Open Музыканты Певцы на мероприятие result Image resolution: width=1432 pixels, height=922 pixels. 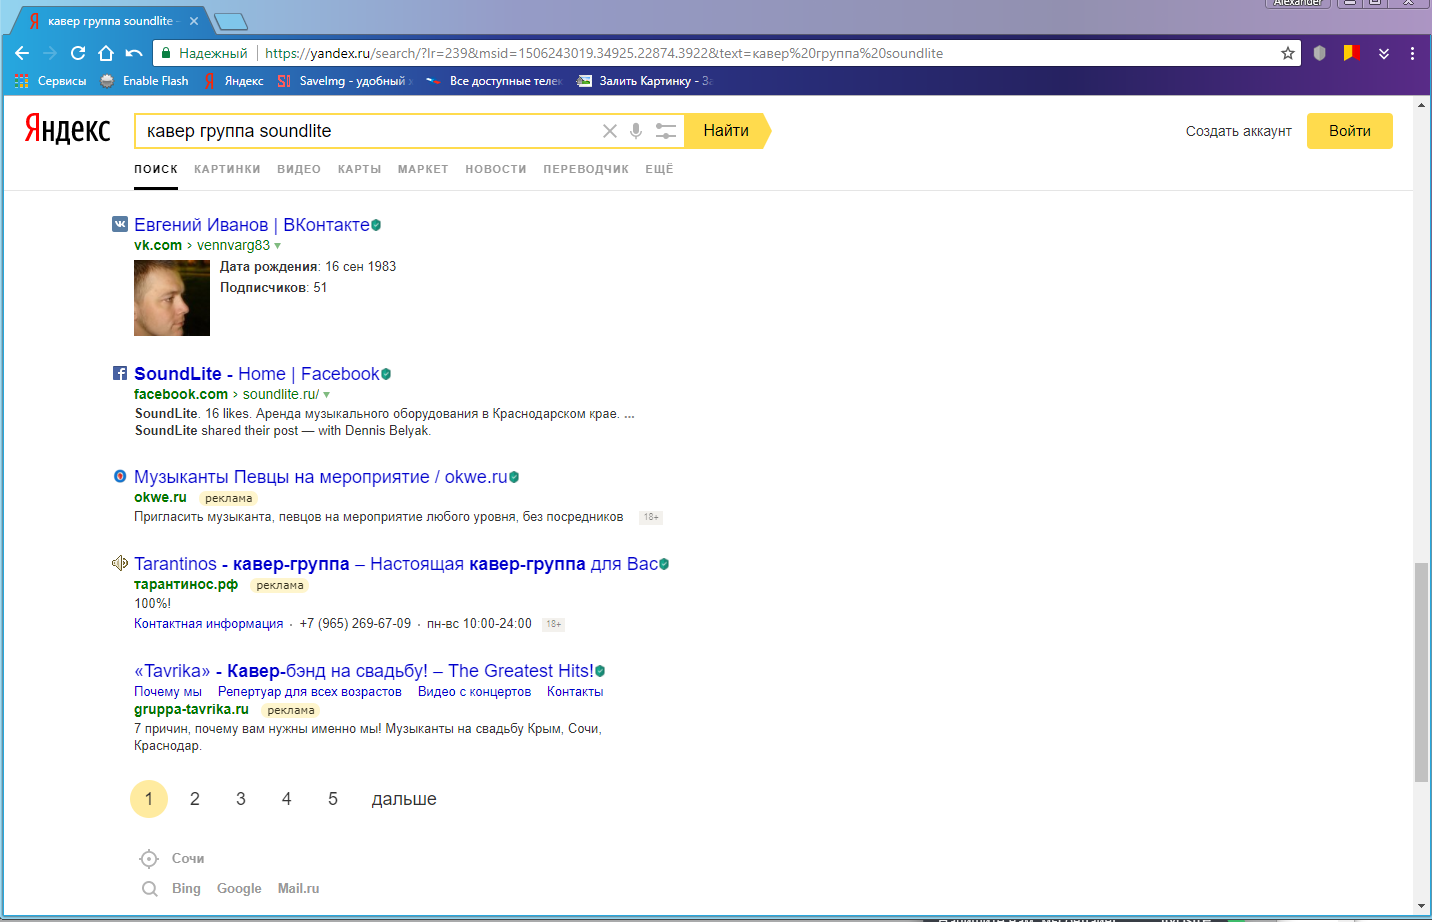[x=321, y=477]
